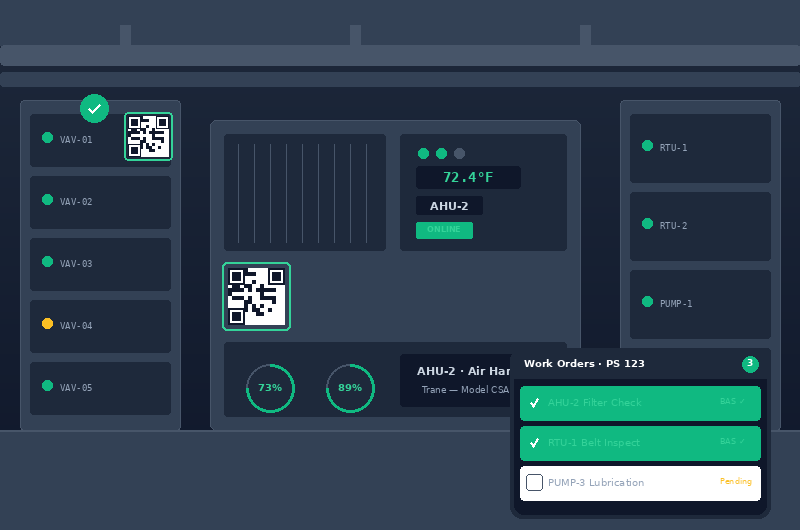Open the RTU-2 equipment card
This screenshot has height=530, width=800.
tap(700, 226)
